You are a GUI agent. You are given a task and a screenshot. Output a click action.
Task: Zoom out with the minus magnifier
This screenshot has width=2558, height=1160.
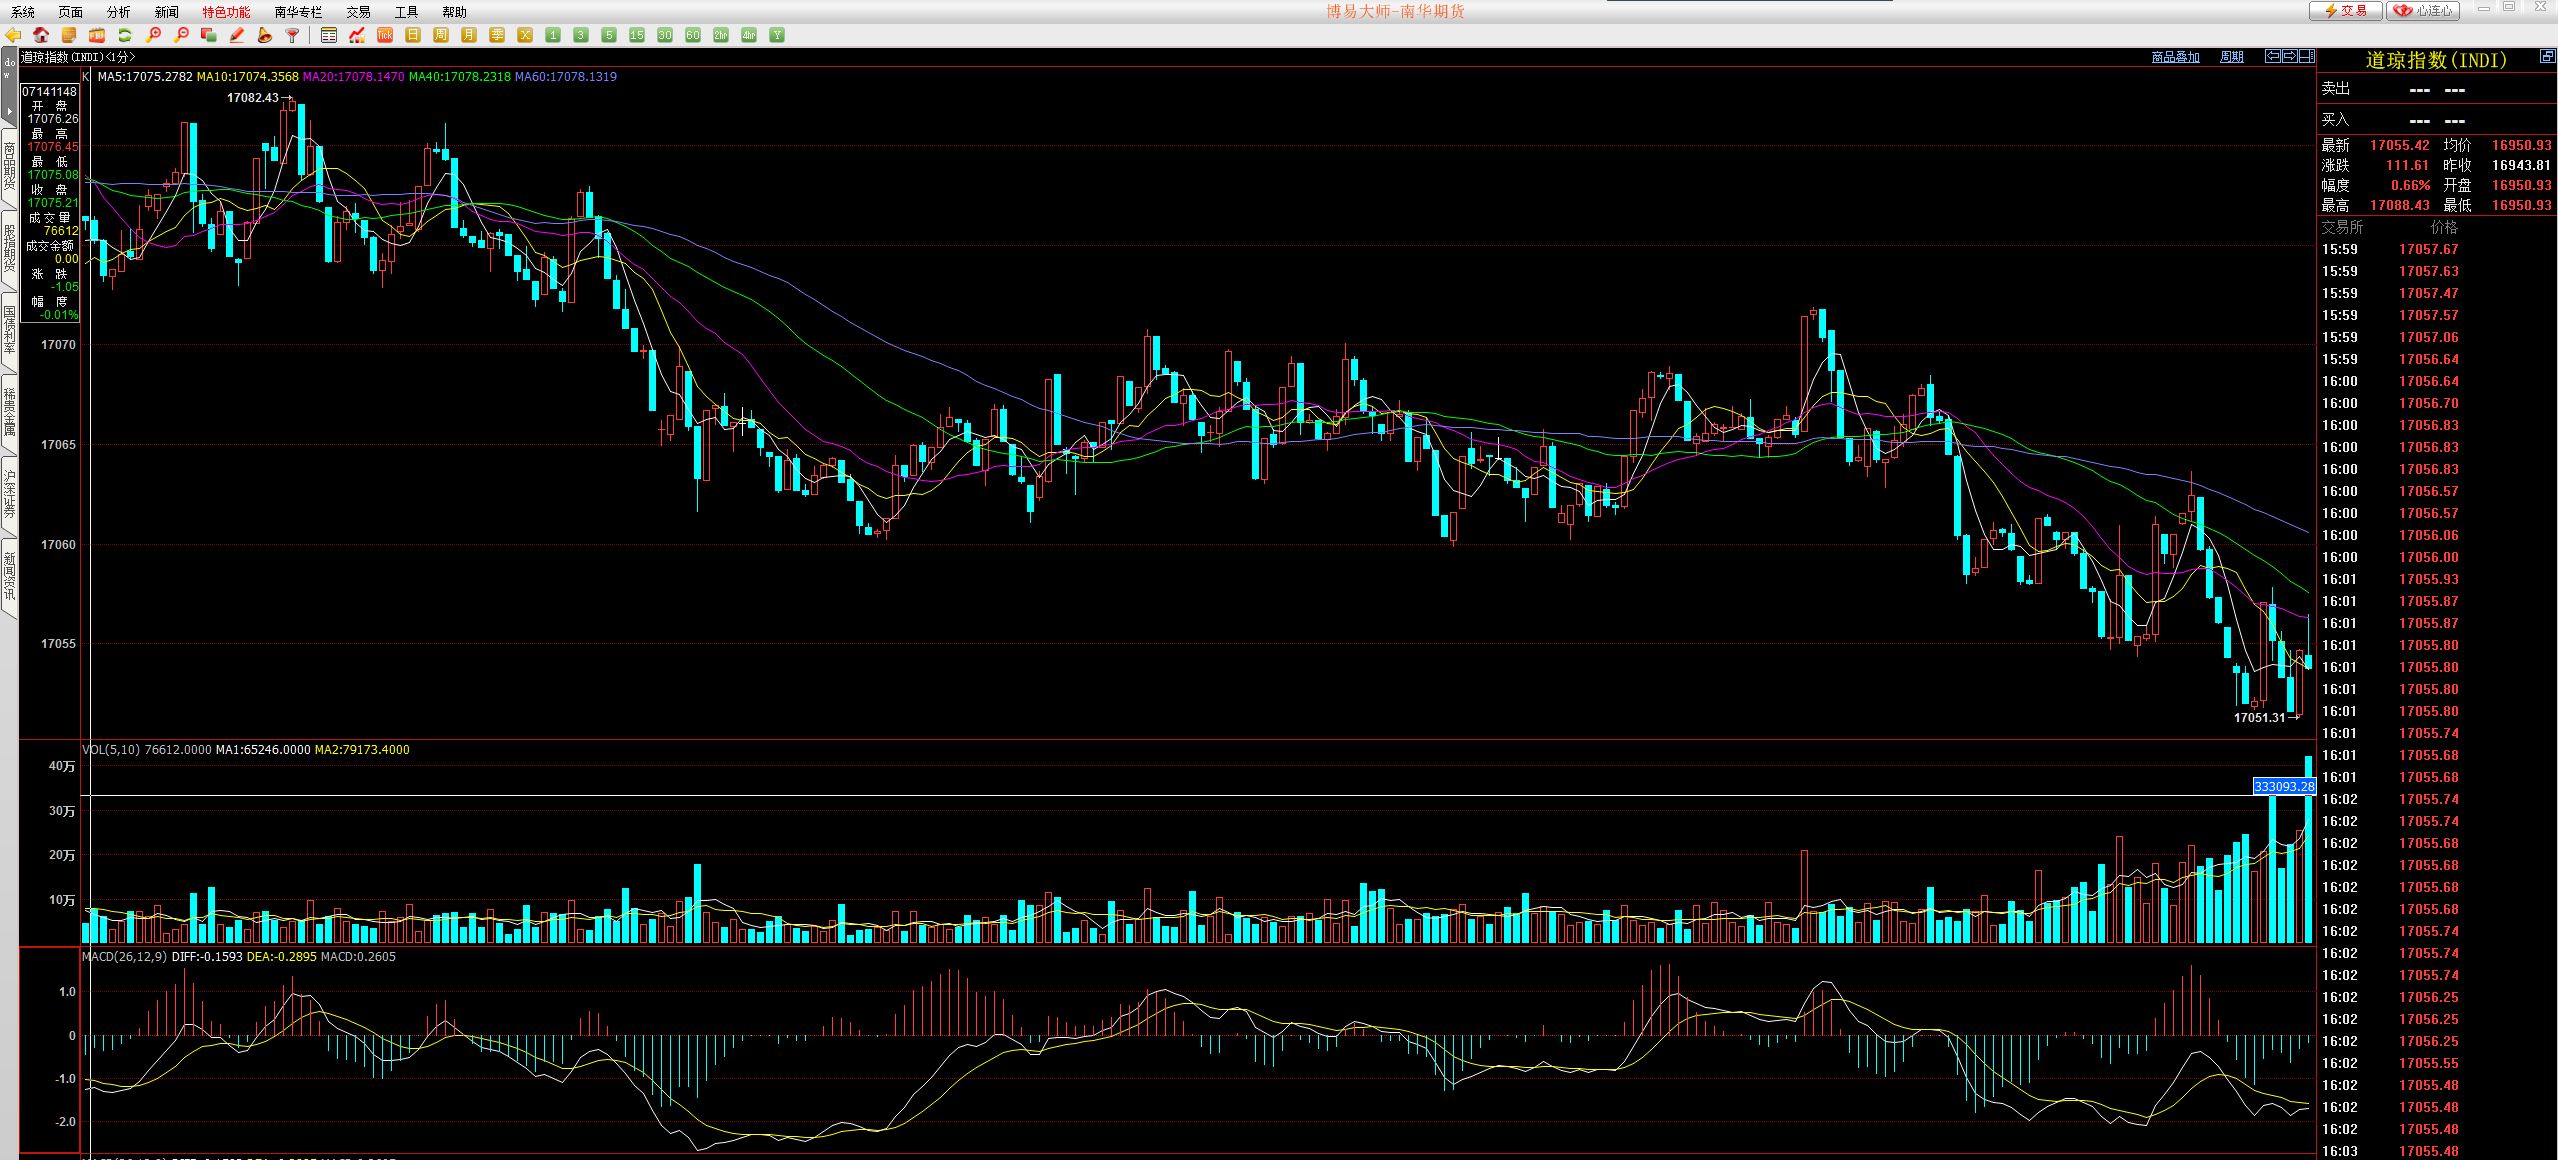coord(181,35)
